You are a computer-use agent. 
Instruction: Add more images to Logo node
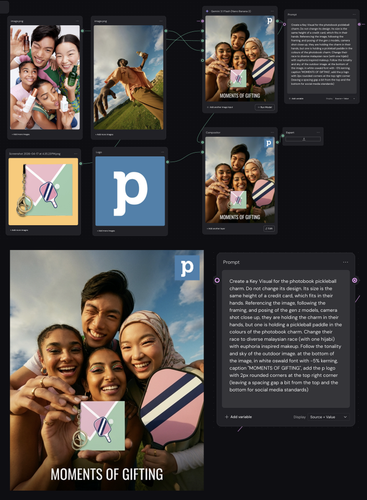pos(106,231)
